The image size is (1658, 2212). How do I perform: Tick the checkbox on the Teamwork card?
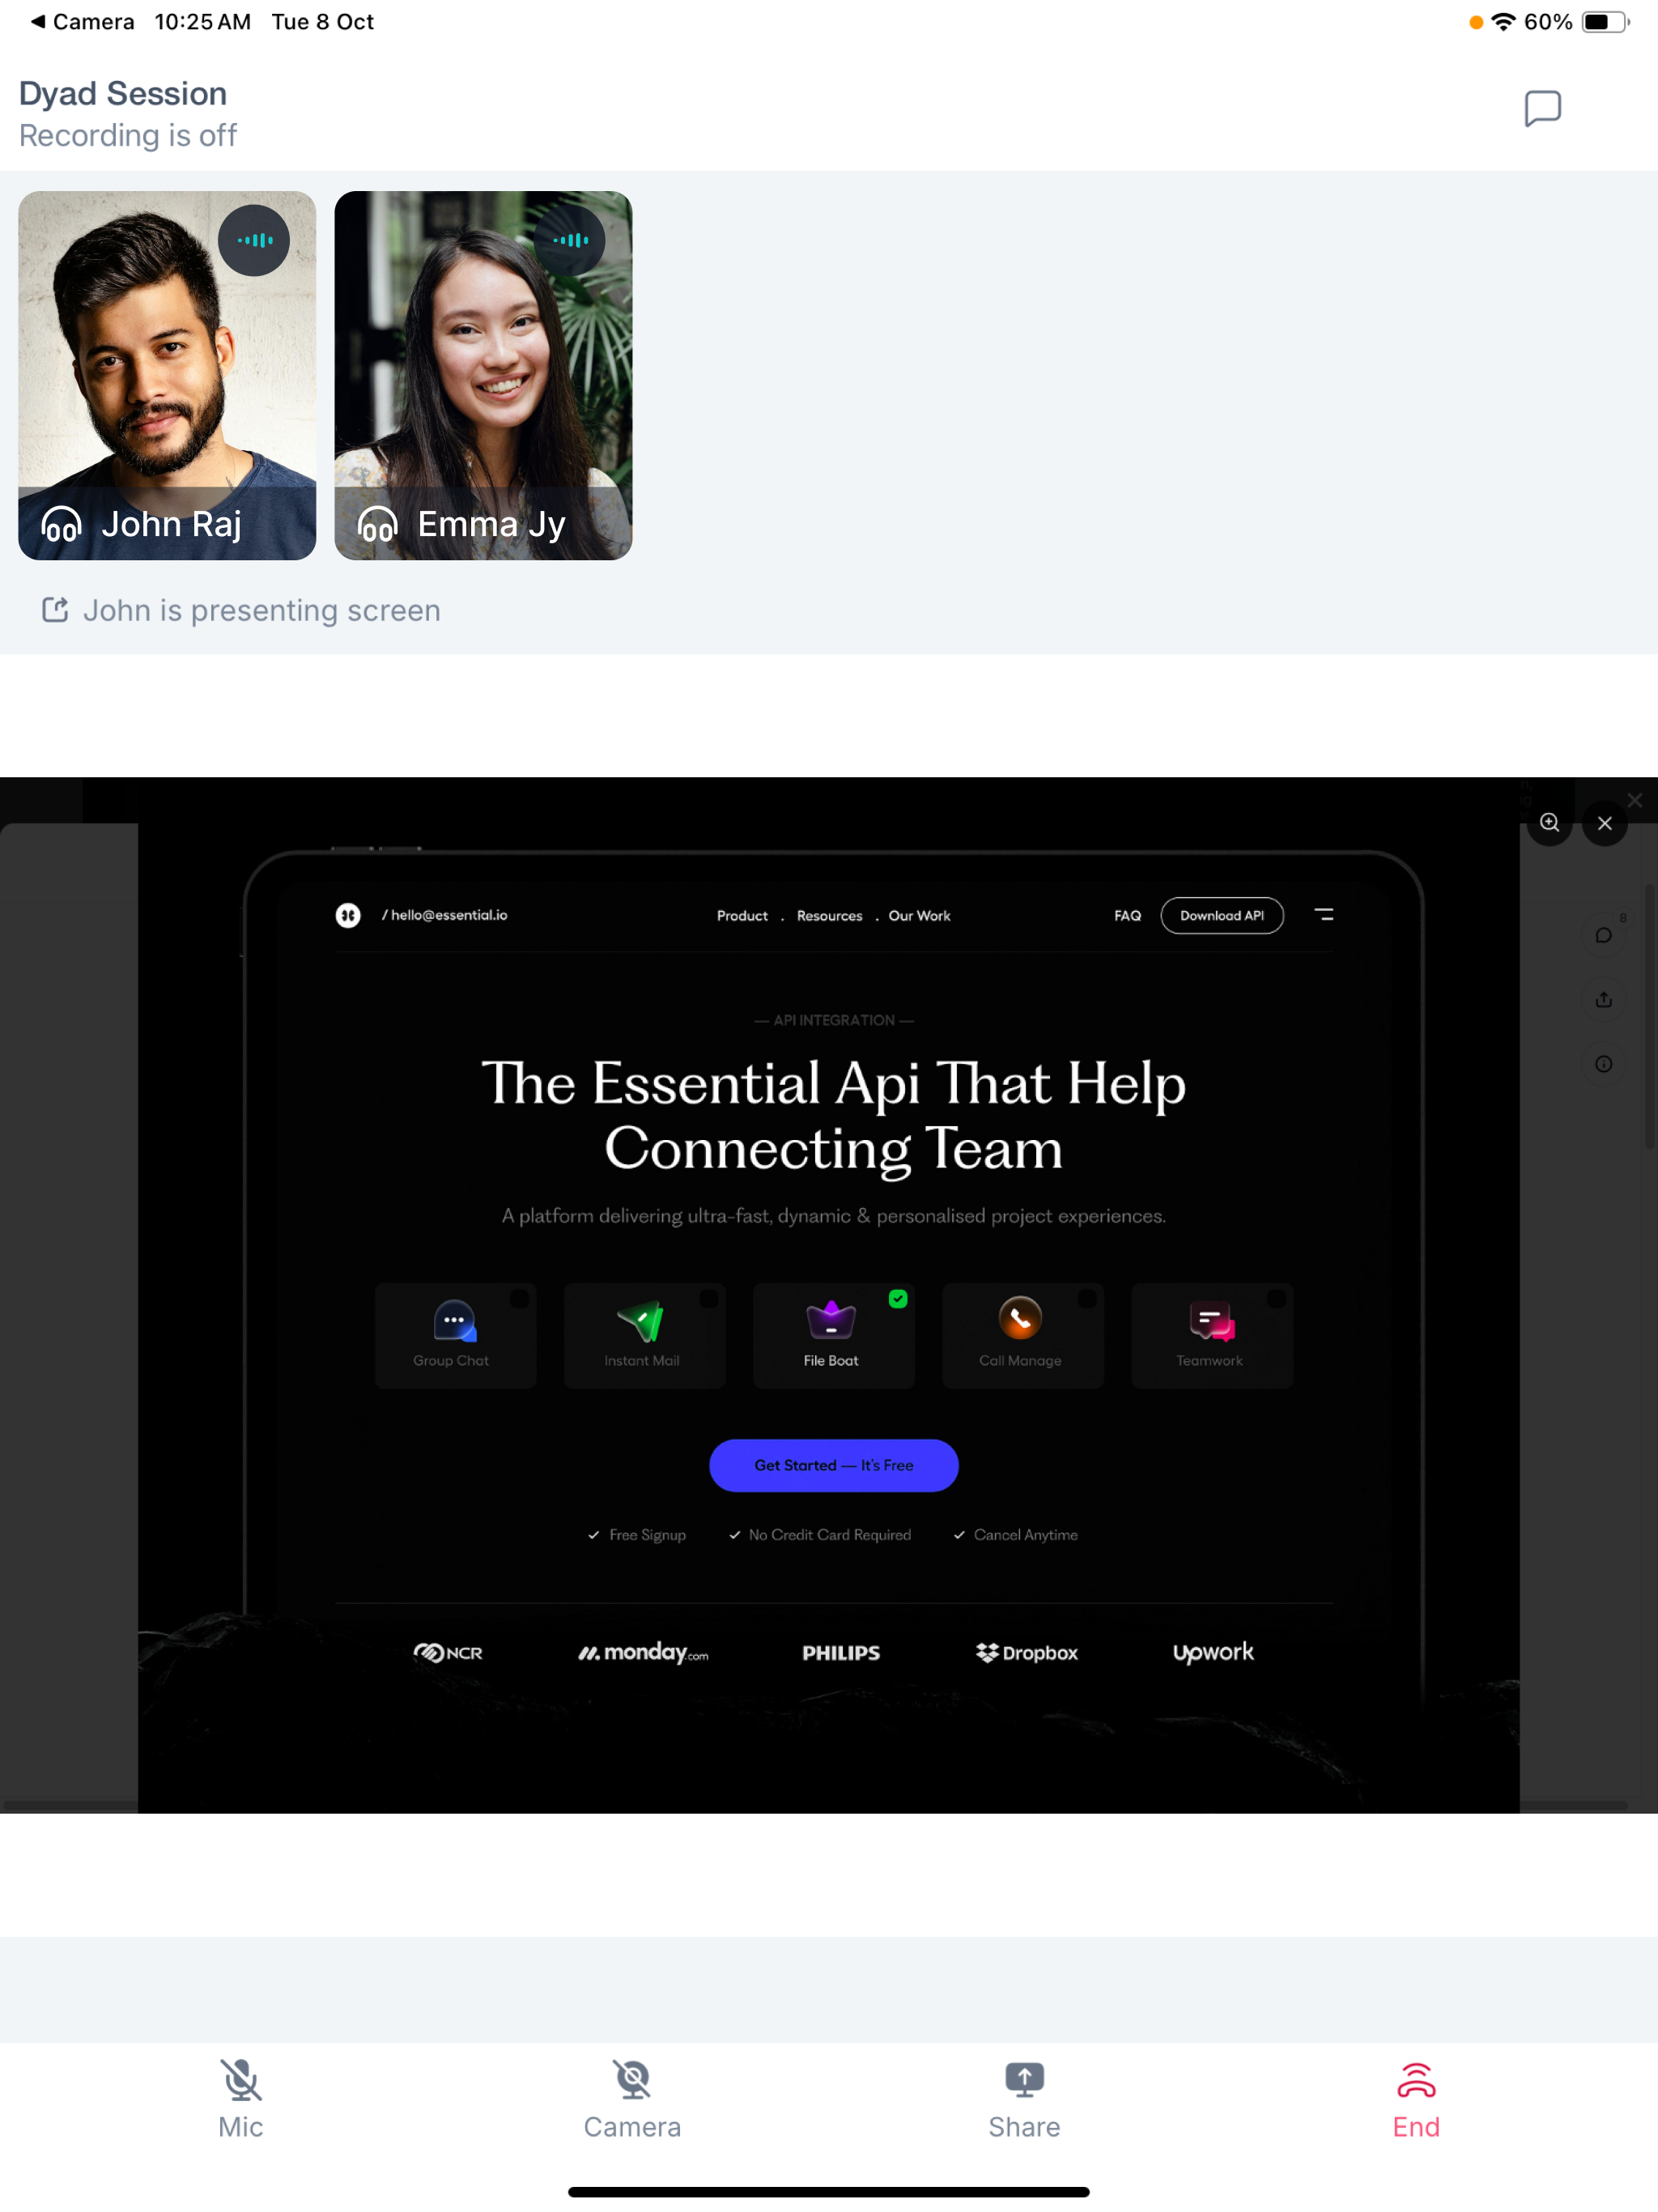coord(1276,1299)
